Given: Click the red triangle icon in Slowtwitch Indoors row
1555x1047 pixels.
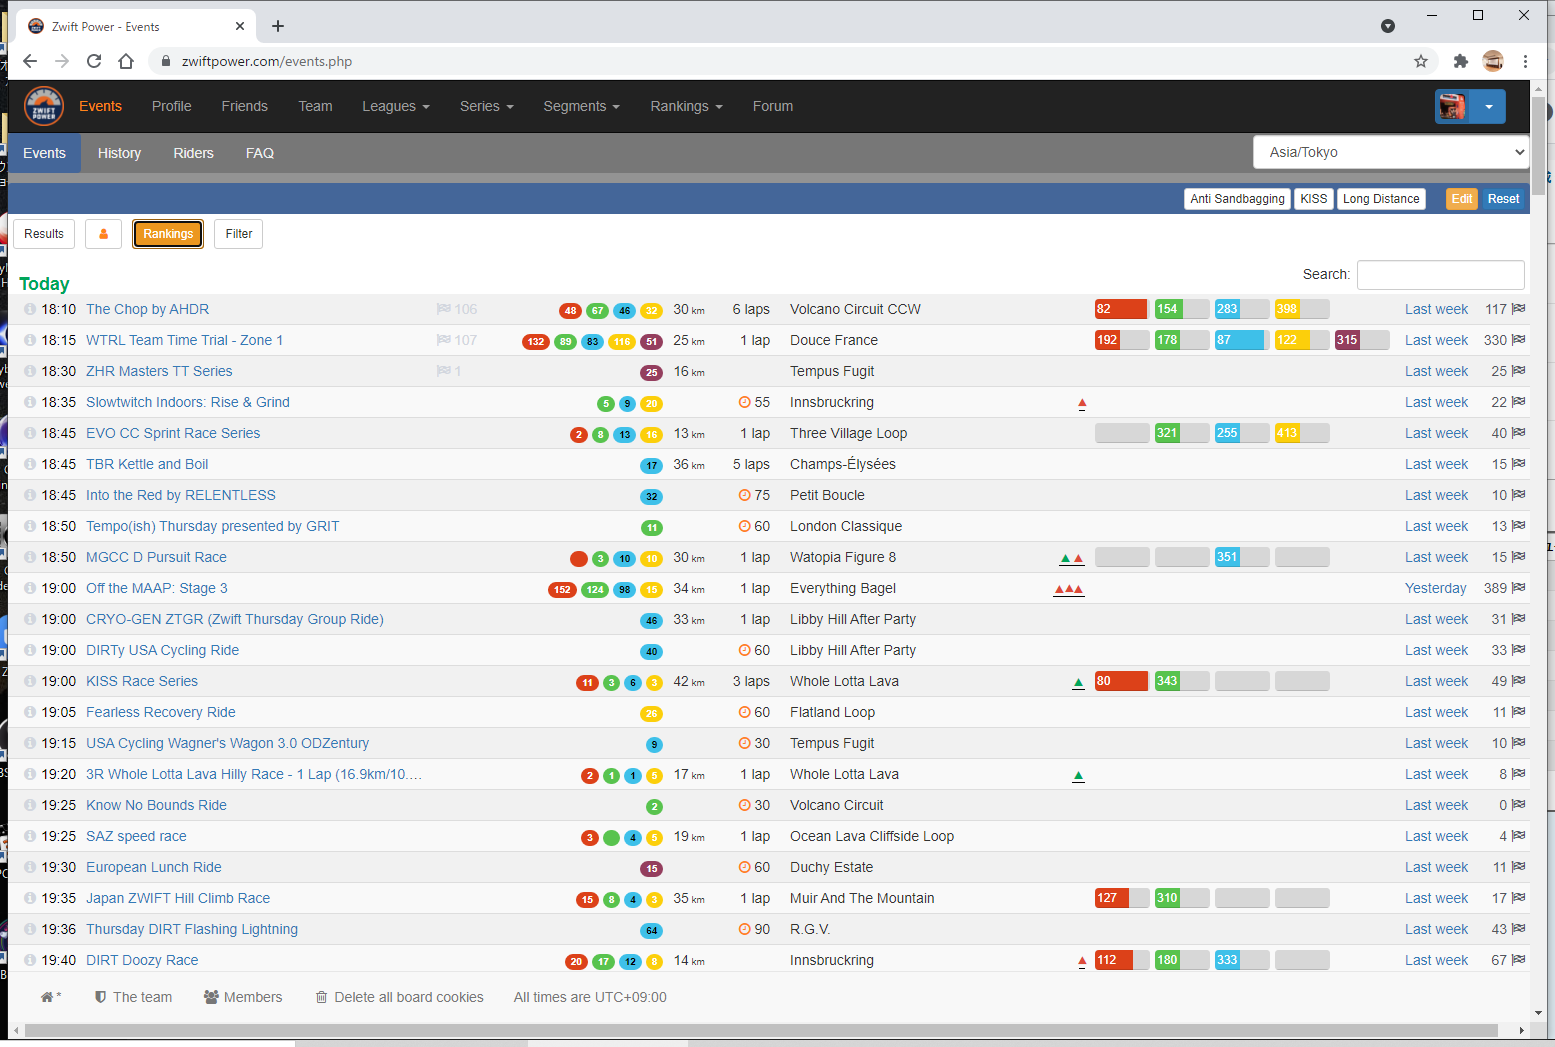Looking at the screenshot, I should (1082, 403).
